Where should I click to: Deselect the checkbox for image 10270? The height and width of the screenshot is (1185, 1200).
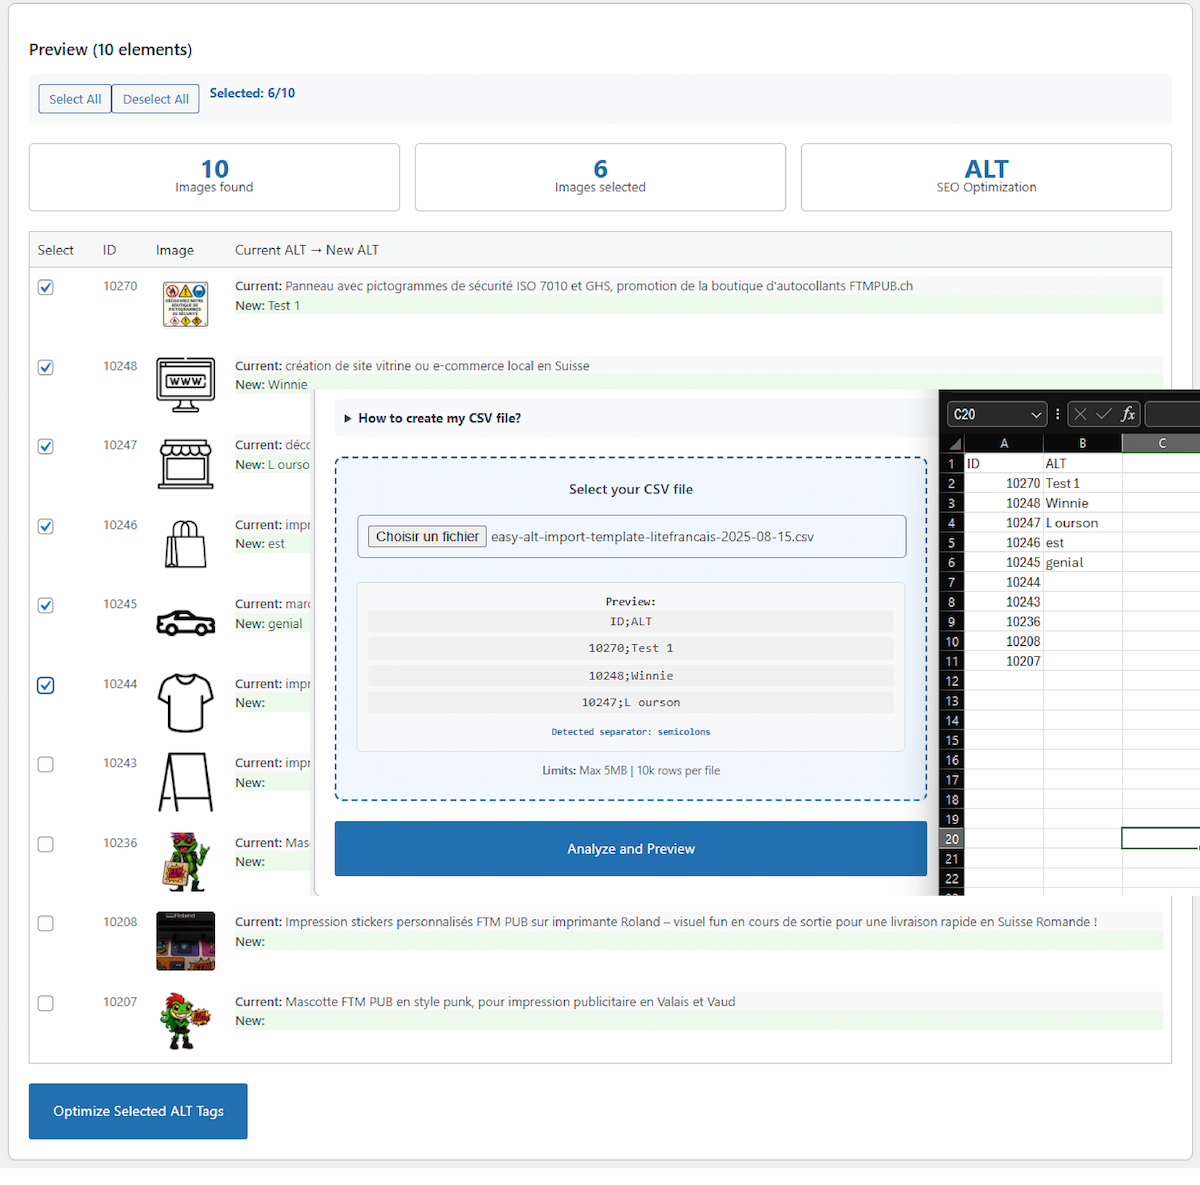coord(45,287)
